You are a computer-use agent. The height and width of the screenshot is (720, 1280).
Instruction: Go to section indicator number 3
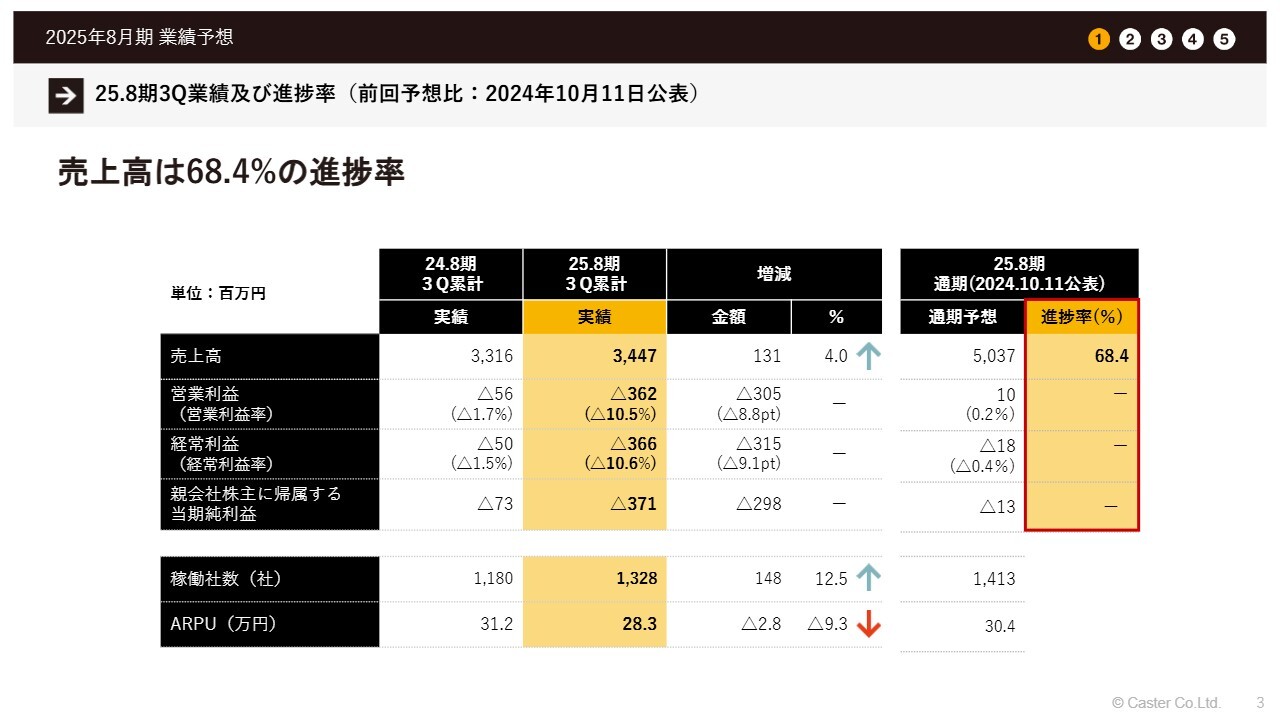click(1161, 39)
